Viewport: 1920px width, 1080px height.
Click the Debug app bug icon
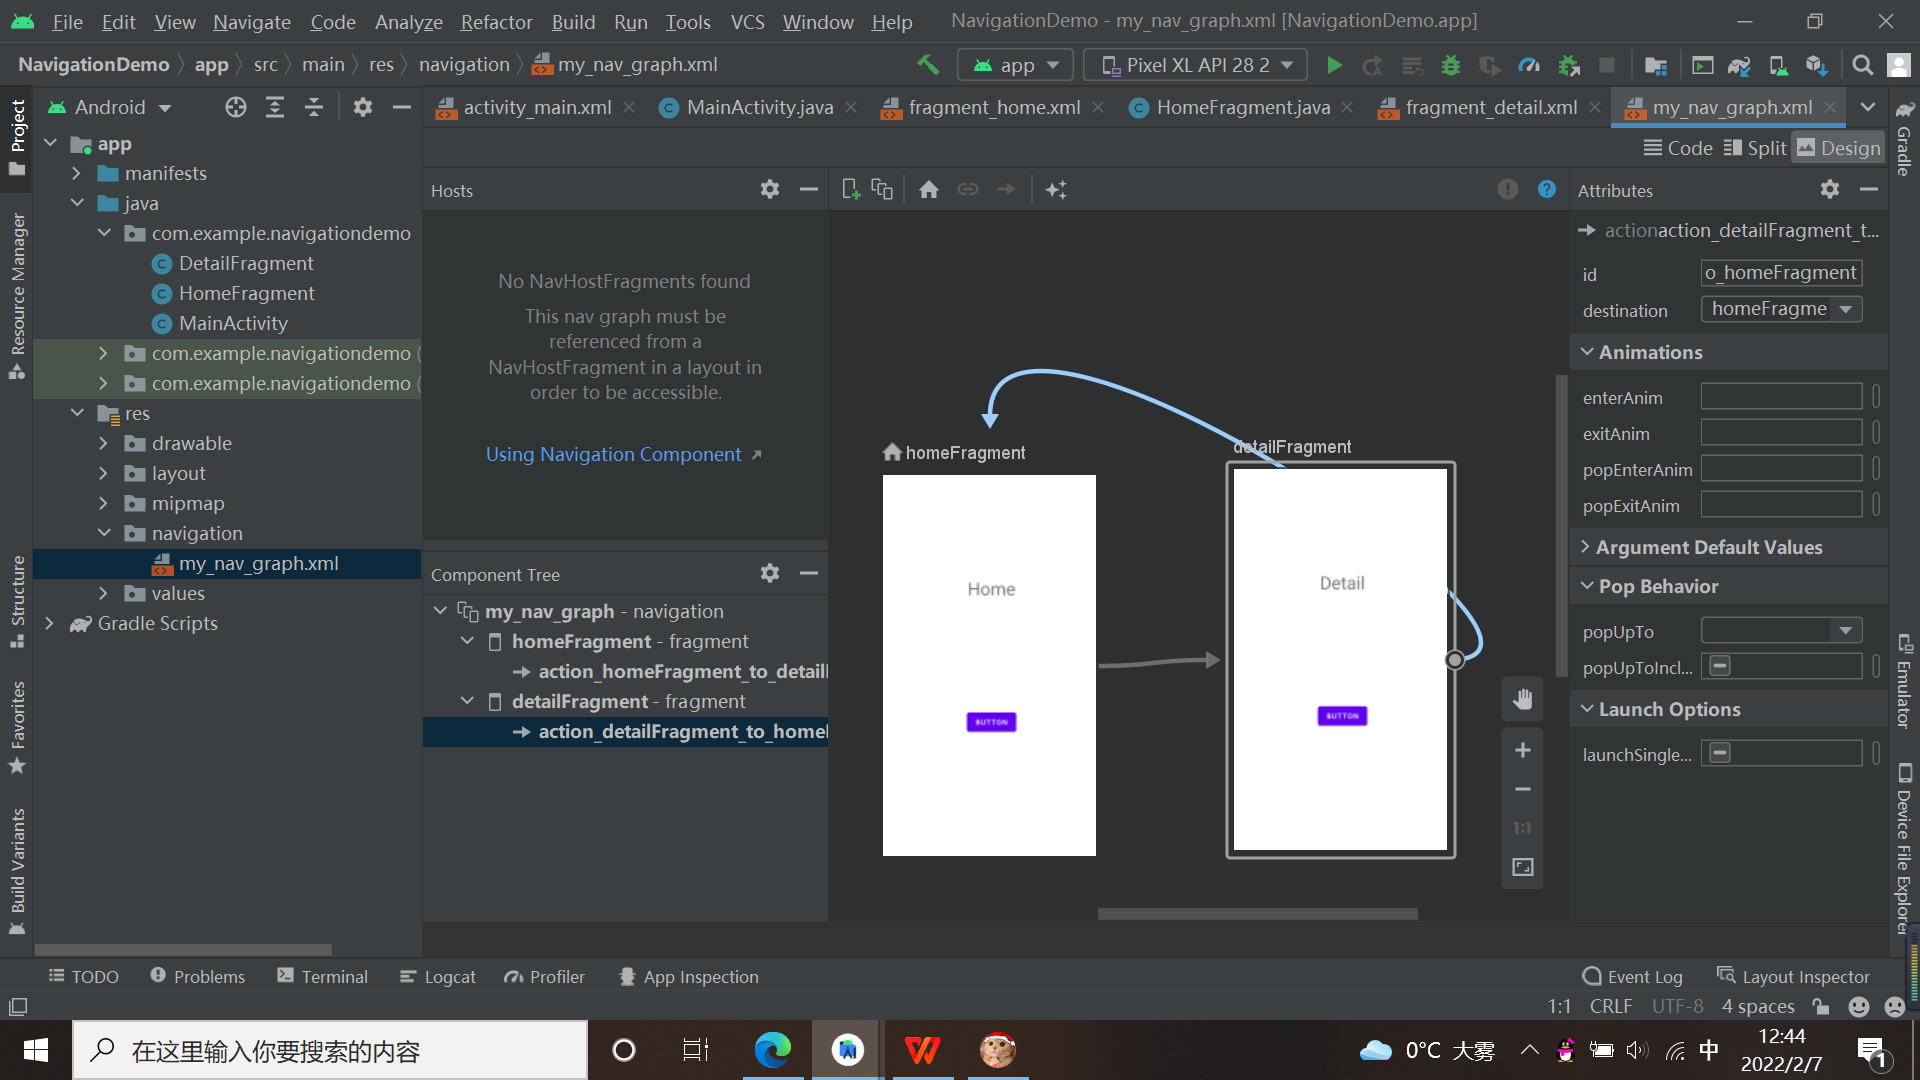1450,65
